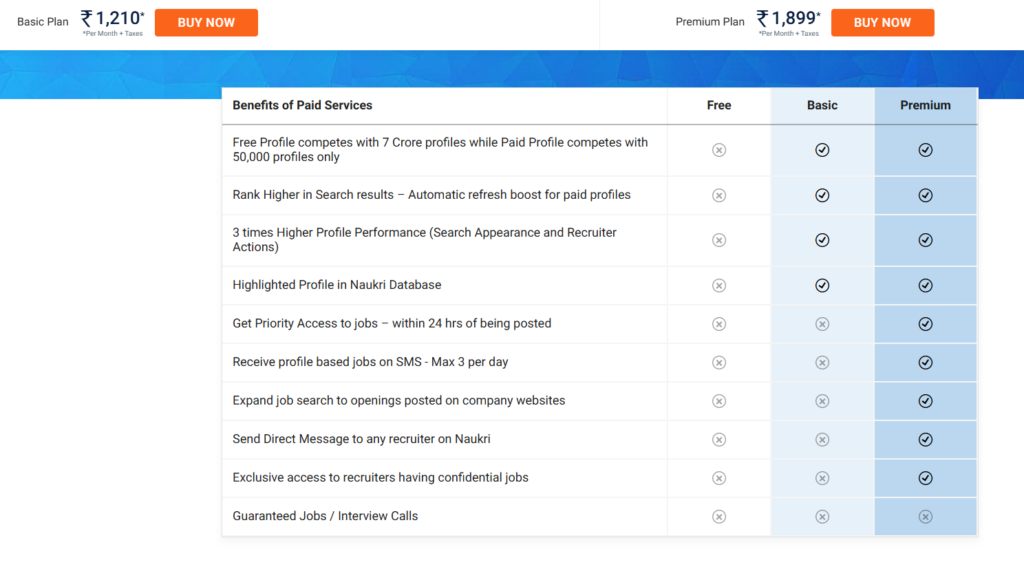Select the Premium column header

tap(925, 105)
